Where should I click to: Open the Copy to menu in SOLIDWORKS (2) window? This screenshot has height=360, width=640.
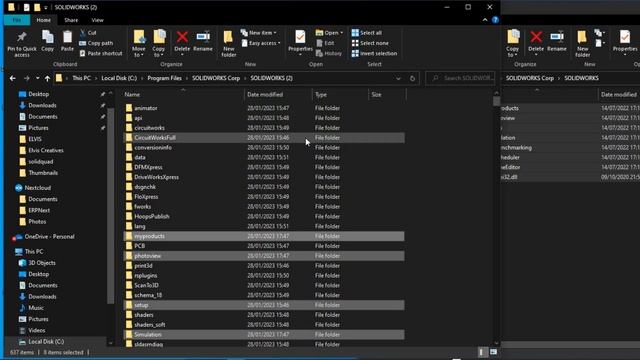[159, 43]
